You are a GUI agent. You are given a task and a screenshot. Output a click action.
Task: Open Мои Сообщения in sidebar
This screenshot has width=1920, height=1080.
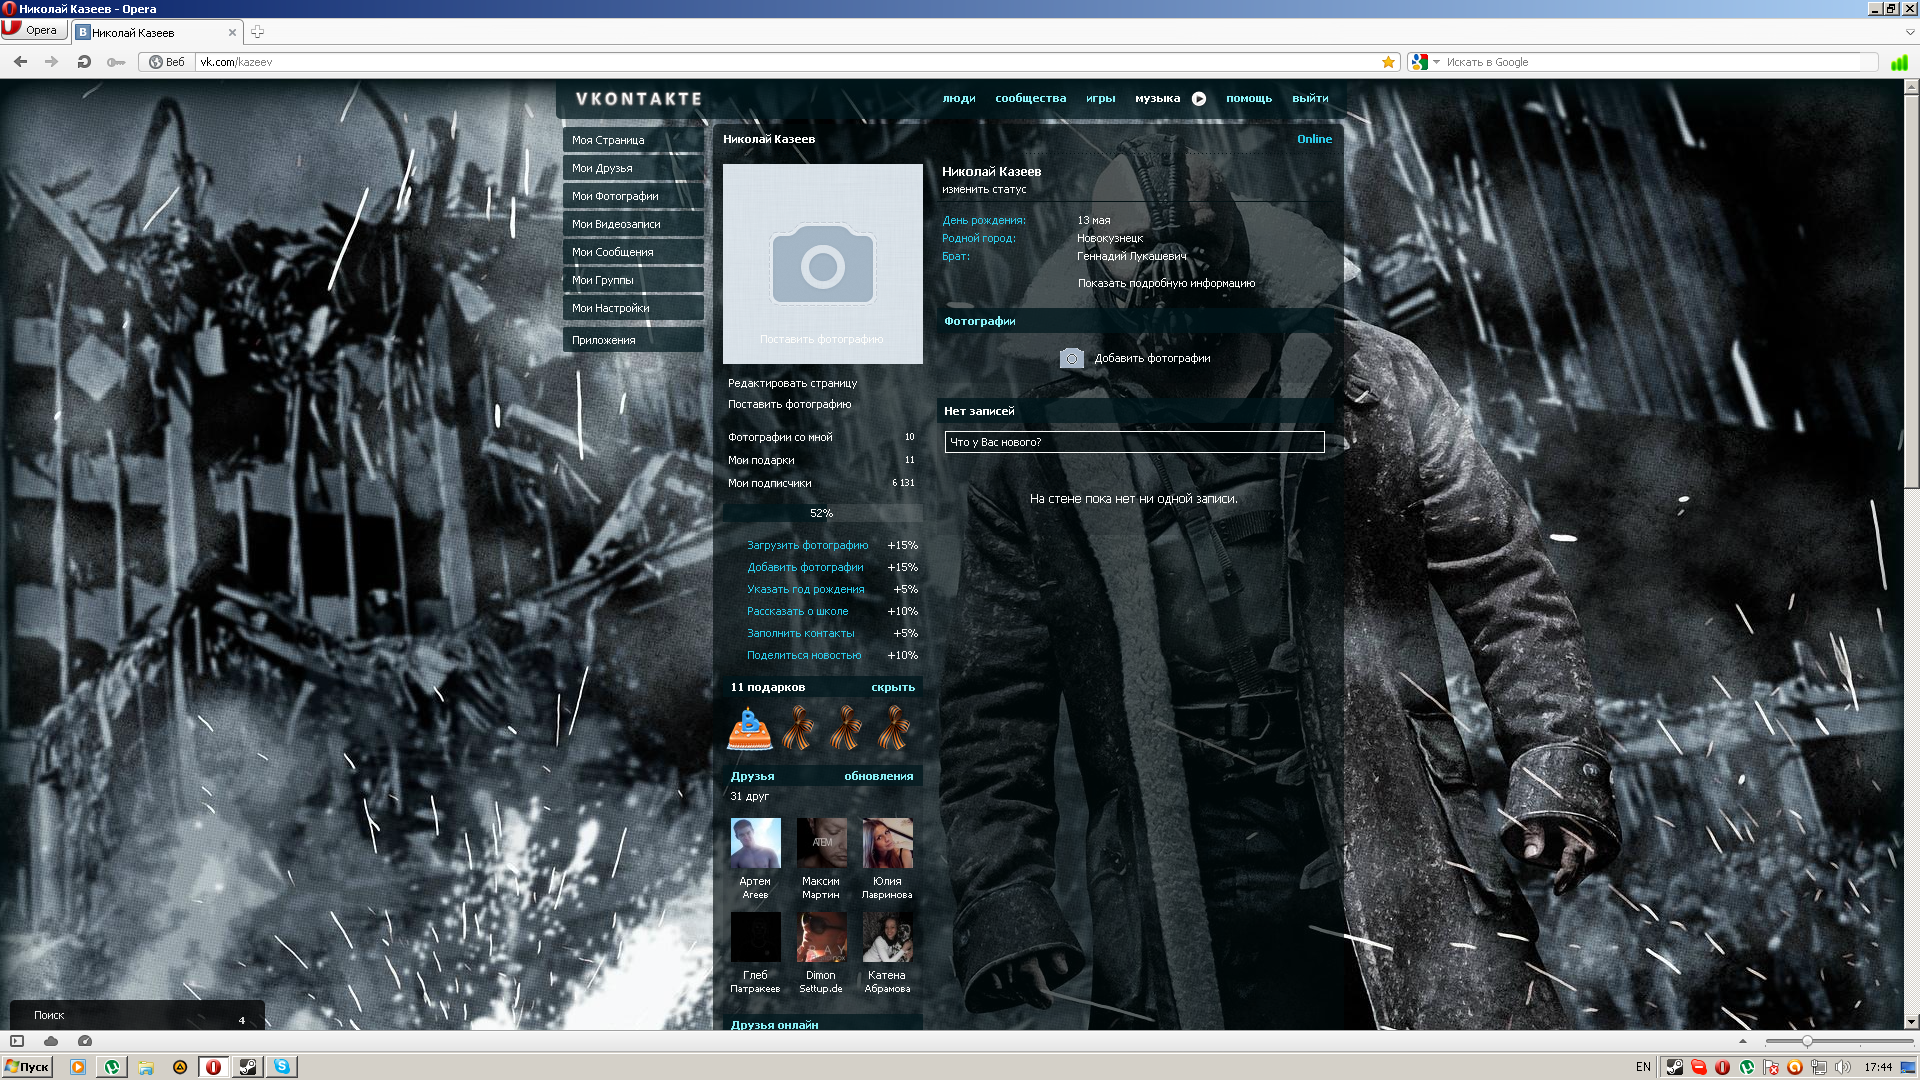click(x=633, y=252)
